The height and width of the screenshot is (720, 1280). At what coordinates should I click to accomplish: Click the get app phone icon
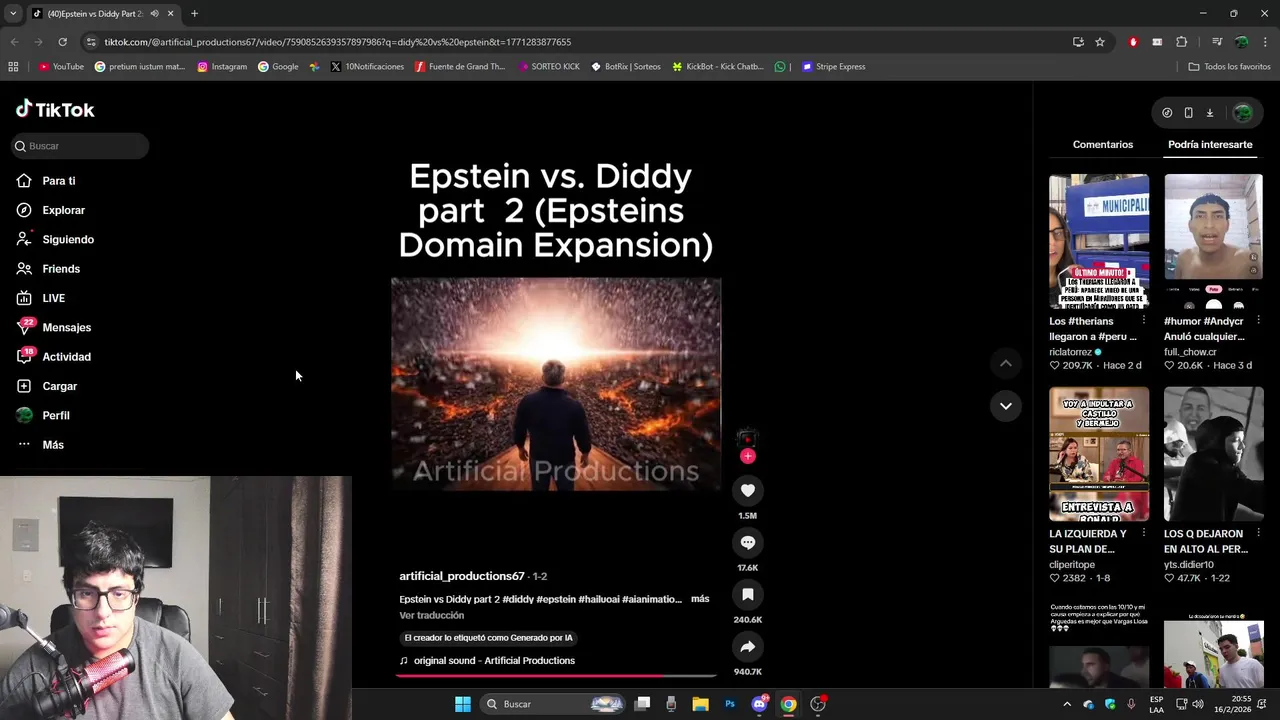pyautogui.click(x=1188, y=113)
